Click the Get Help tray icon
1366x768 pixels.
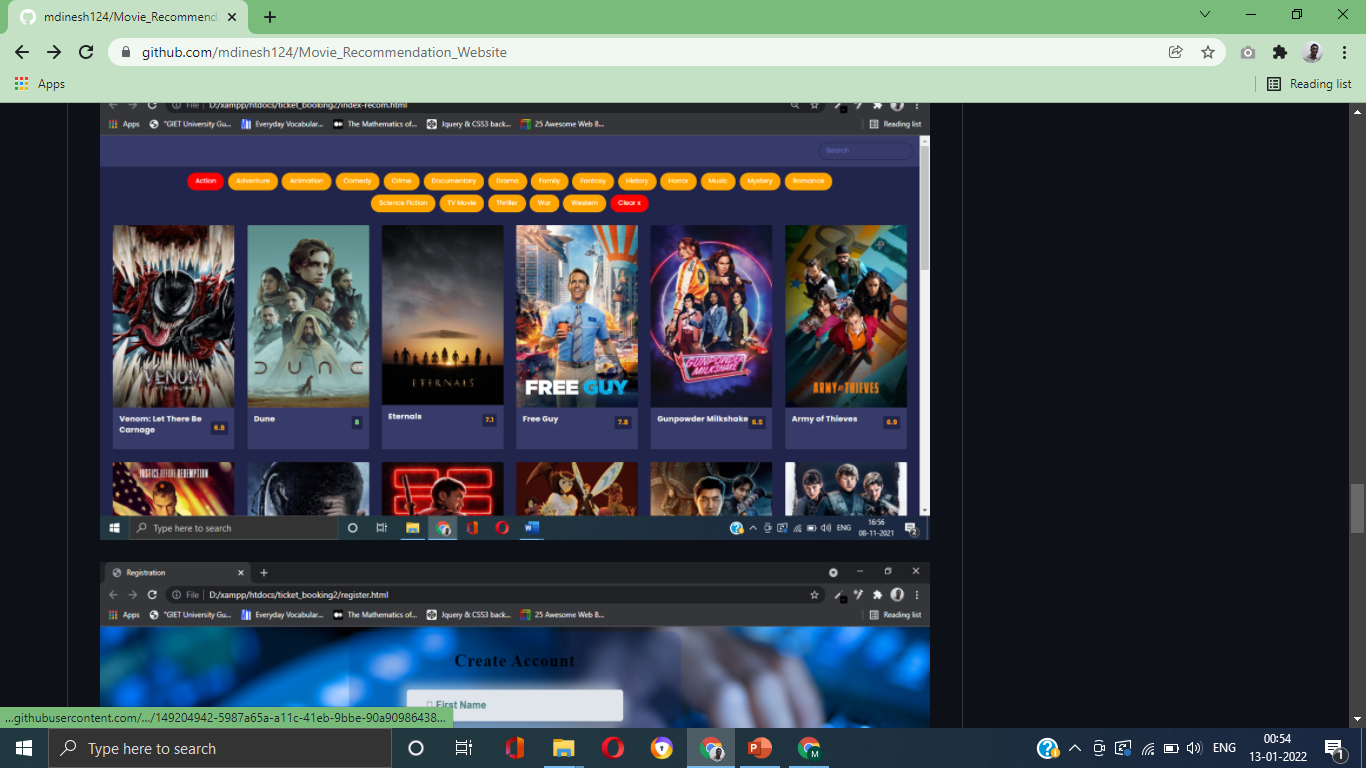(1047, 748)
